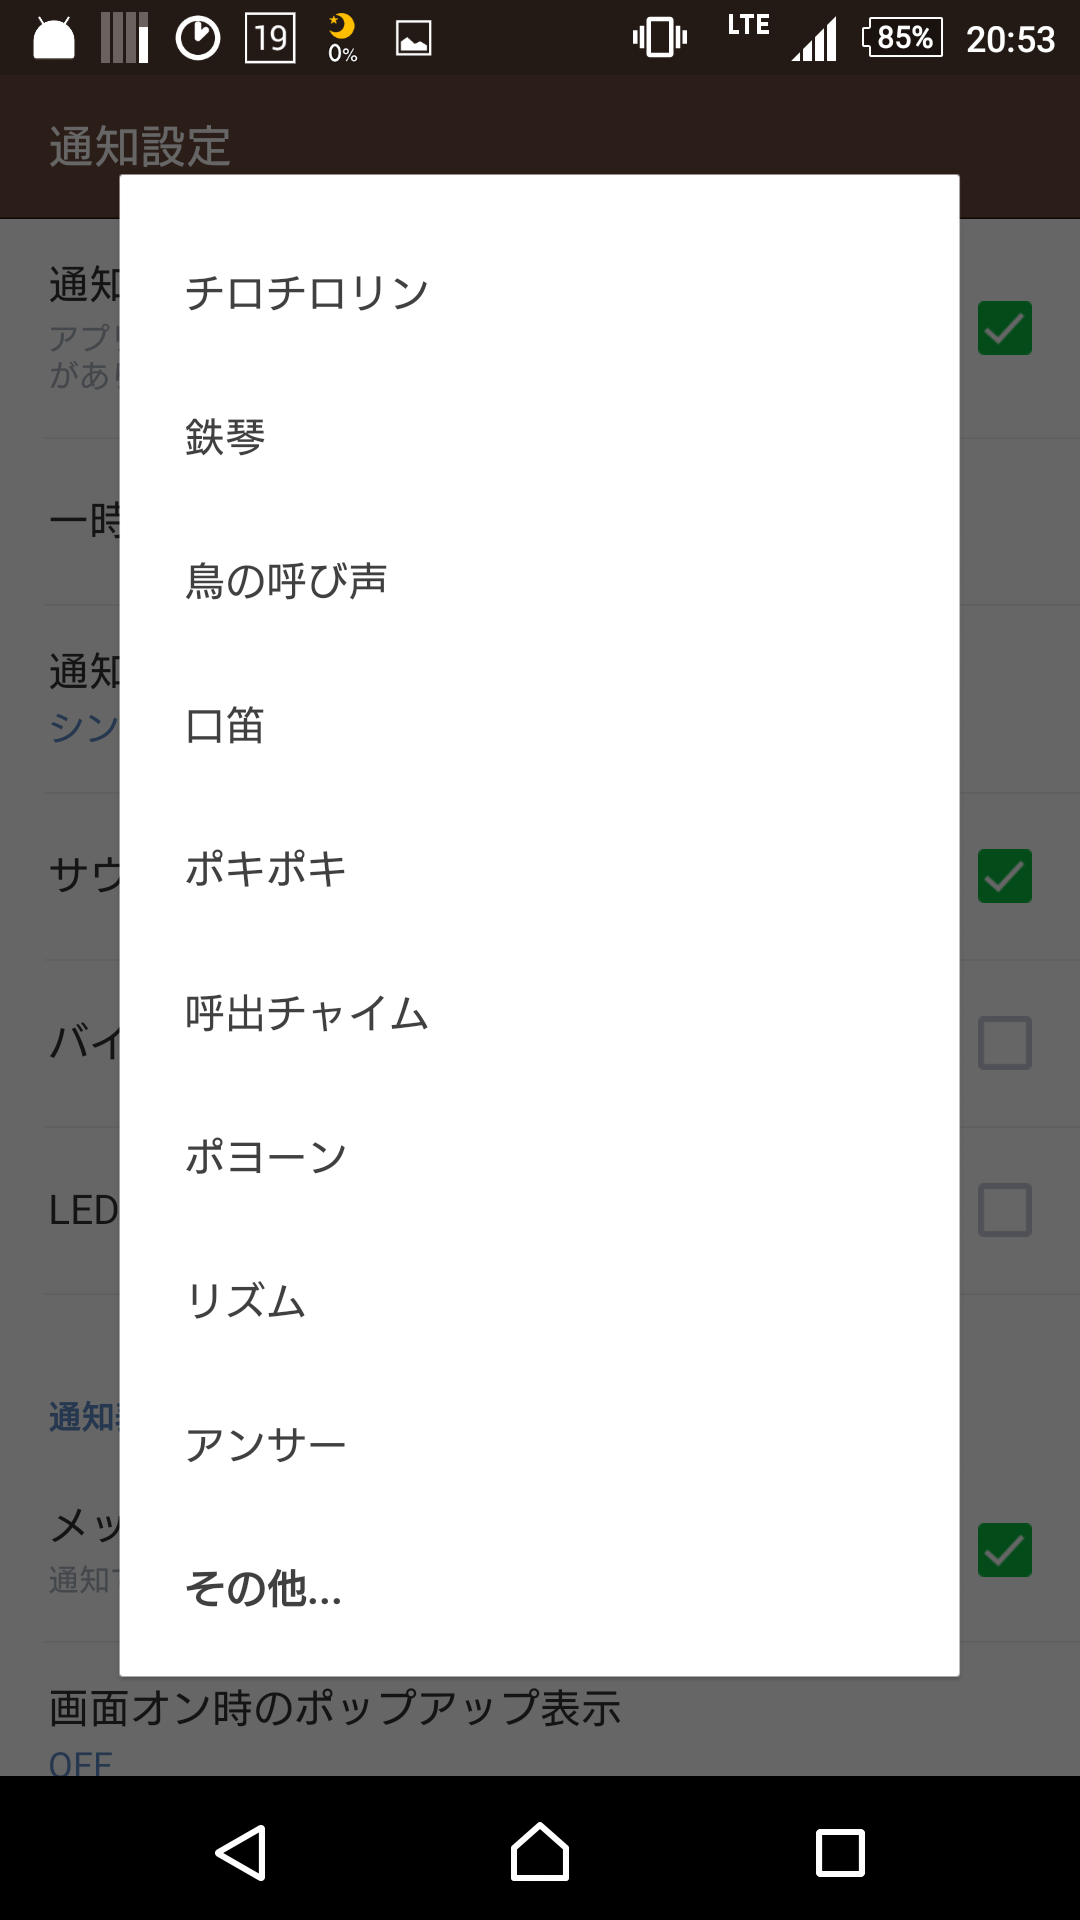Select チロチロリン from the sound list
This screenshot has height=1920, width=1080.
tap(539, 293)
